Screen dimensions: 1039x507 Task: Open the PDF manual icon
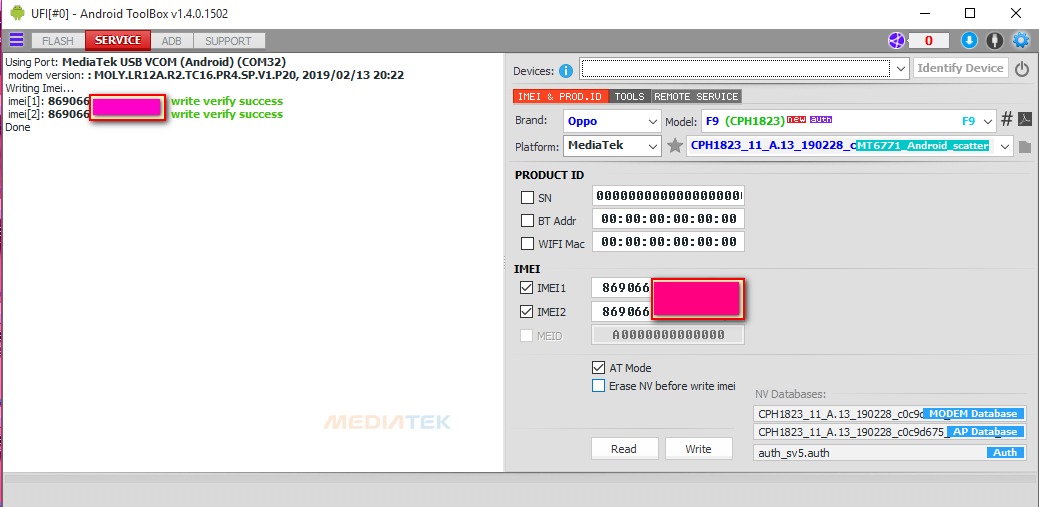1024,119
